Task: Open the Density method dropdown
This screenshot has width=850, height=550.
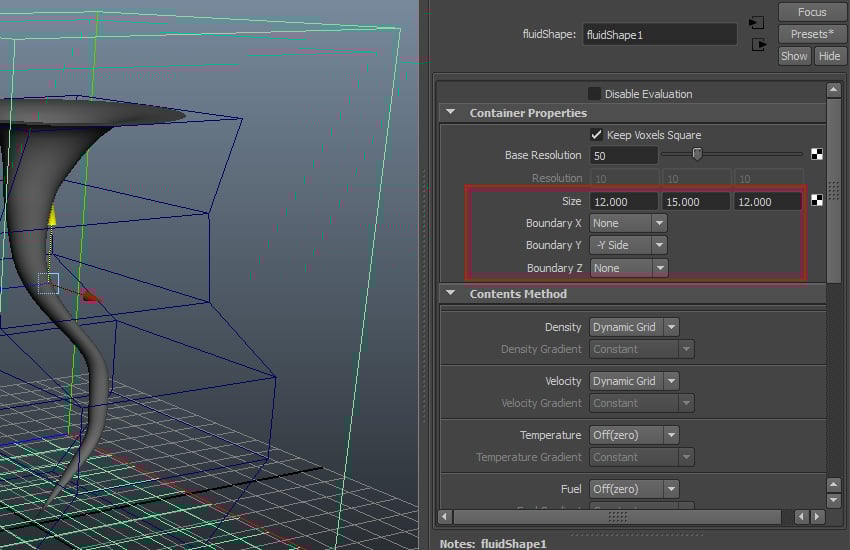Action: click(634, 327)
